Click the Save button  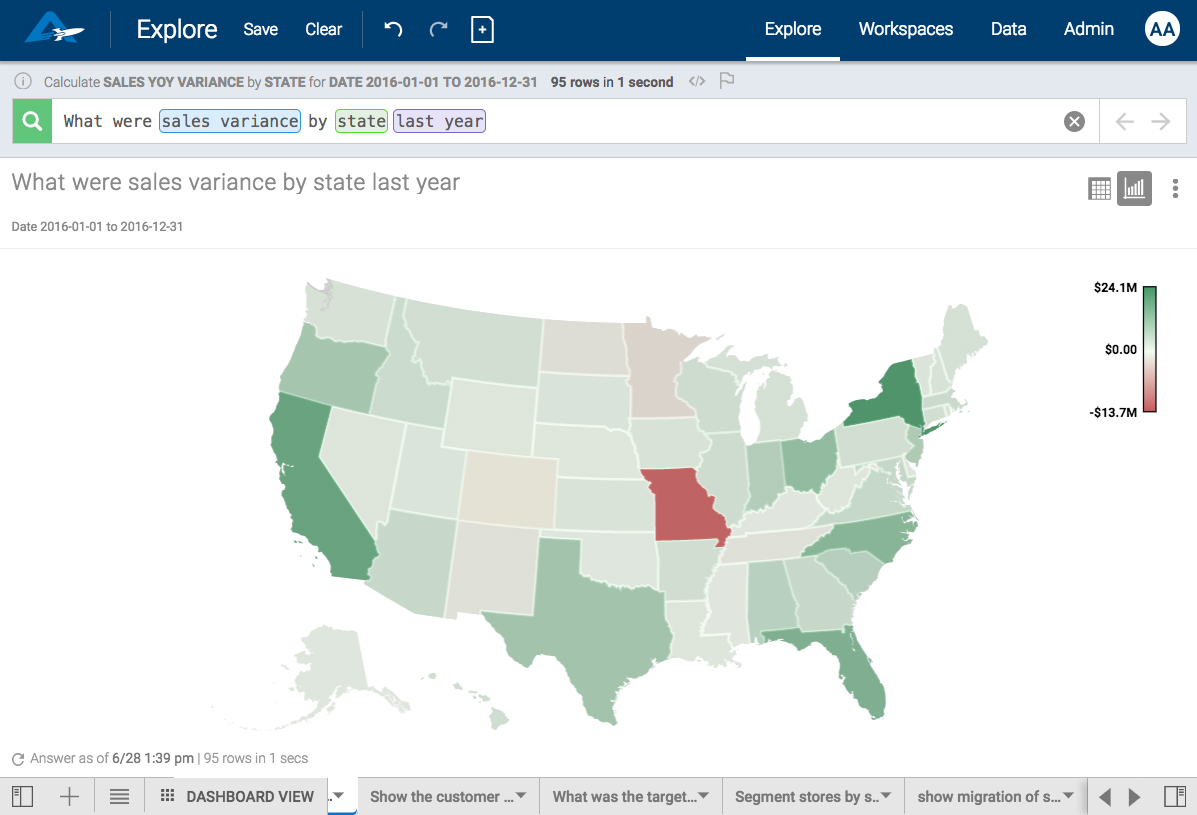pyautogui.click(x=260, y=29)
